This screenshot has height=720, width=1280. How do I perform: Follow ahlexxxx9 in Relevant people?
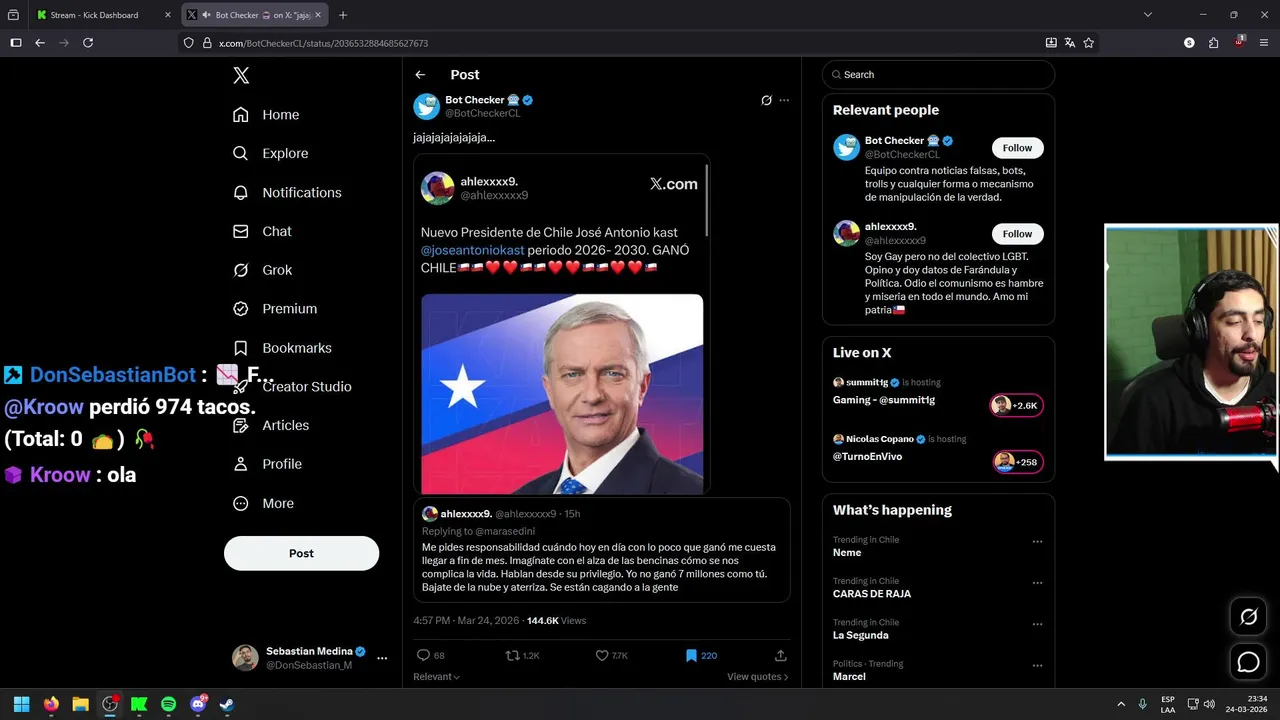1017,234
